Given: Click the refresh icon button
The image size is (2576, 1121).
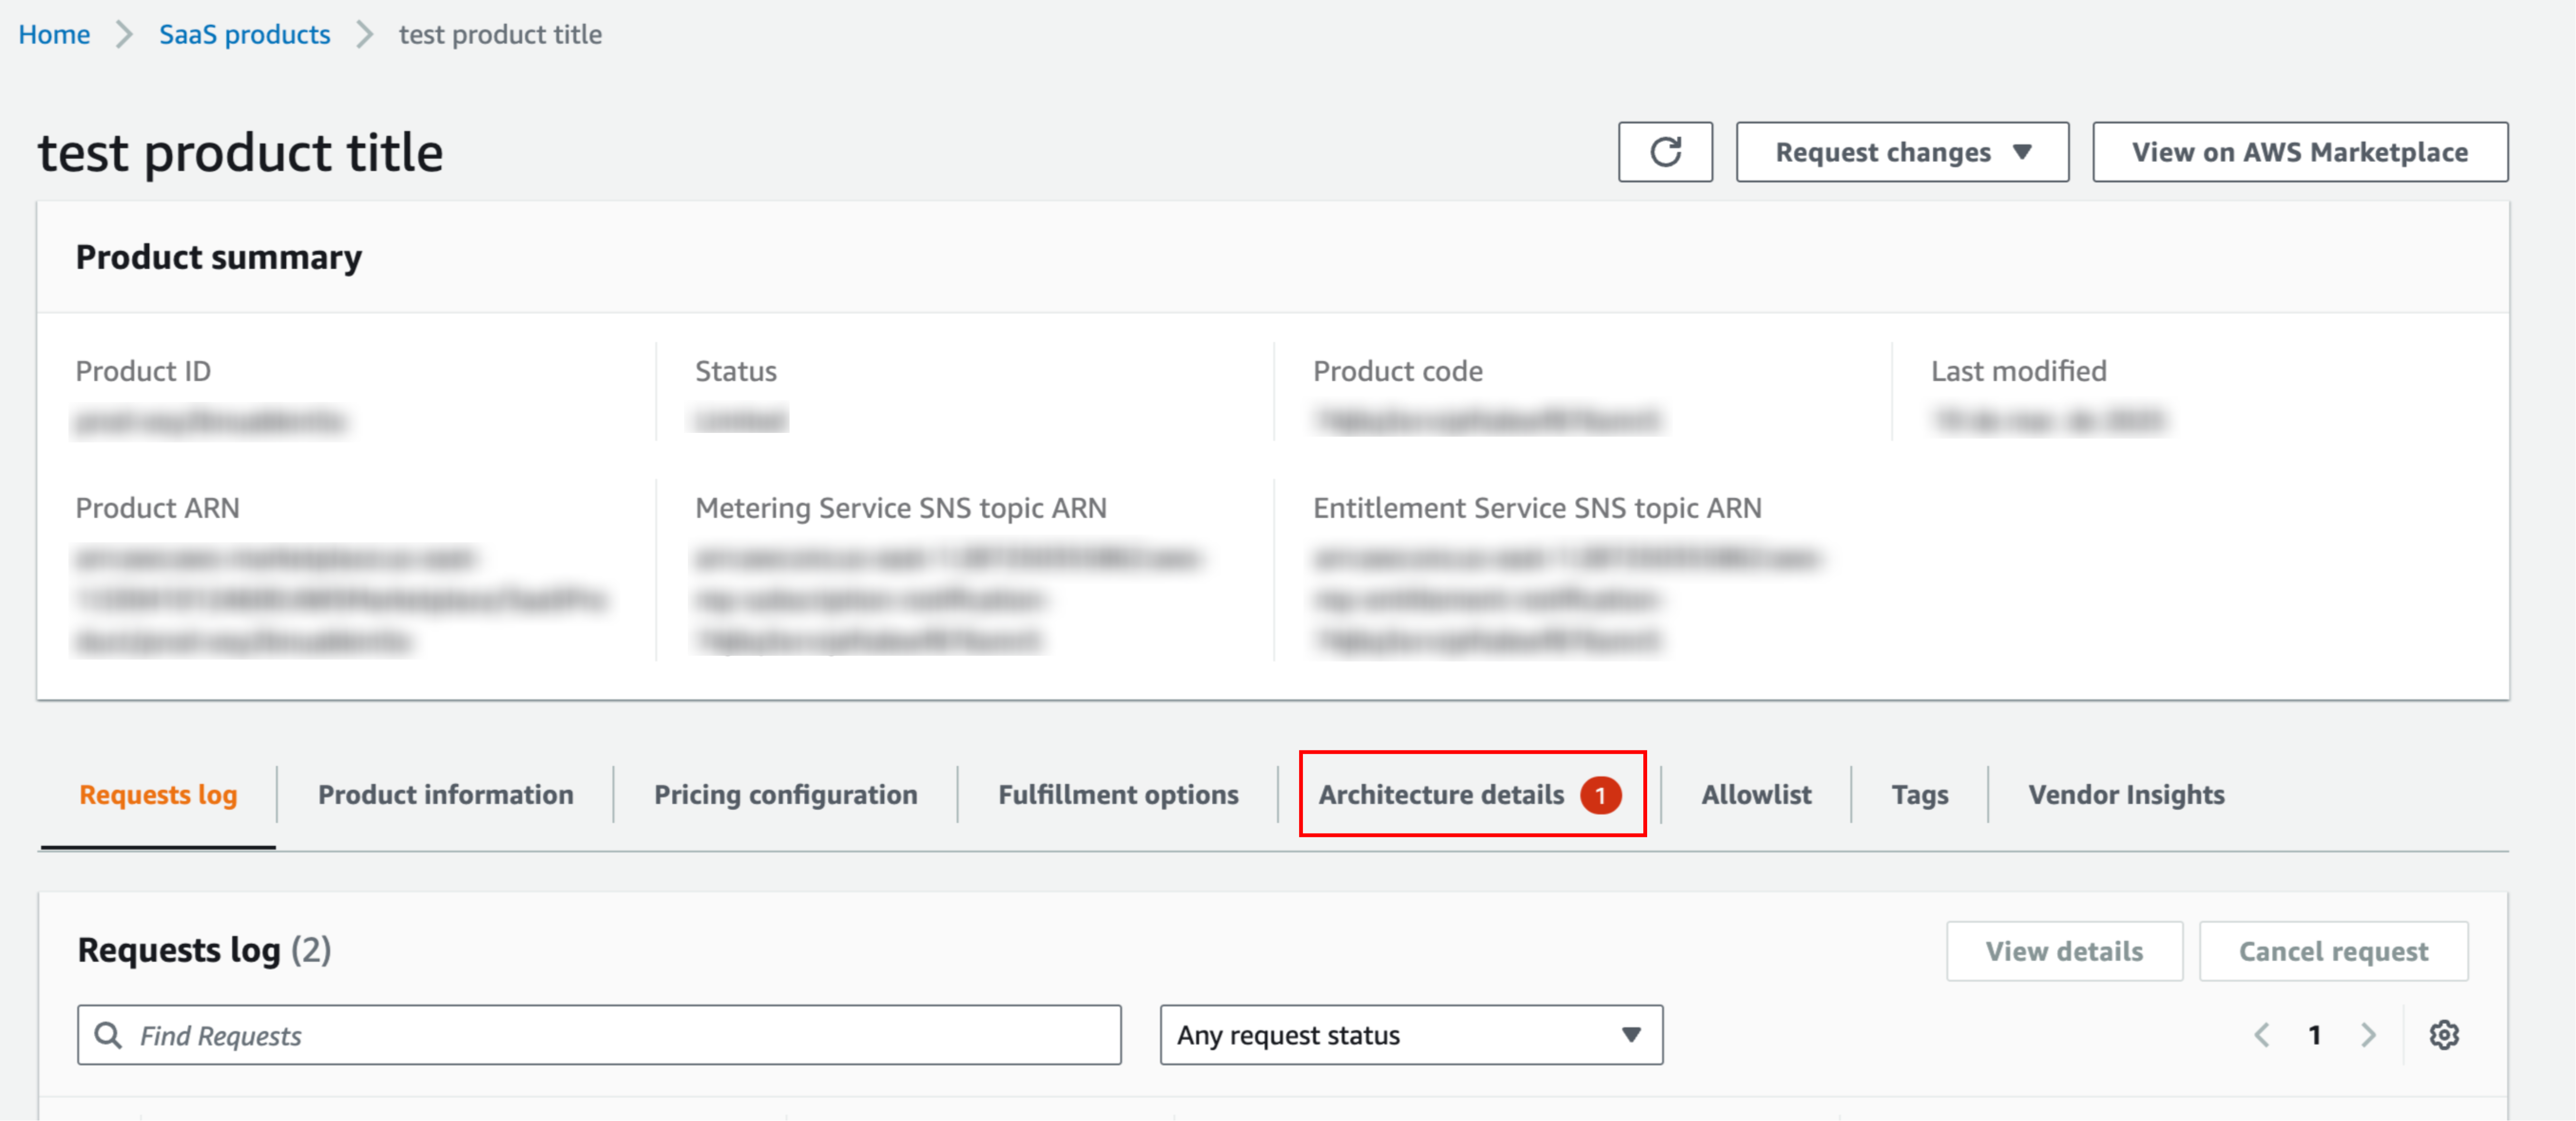Looking at the screenshot, I should [1665, 152].
